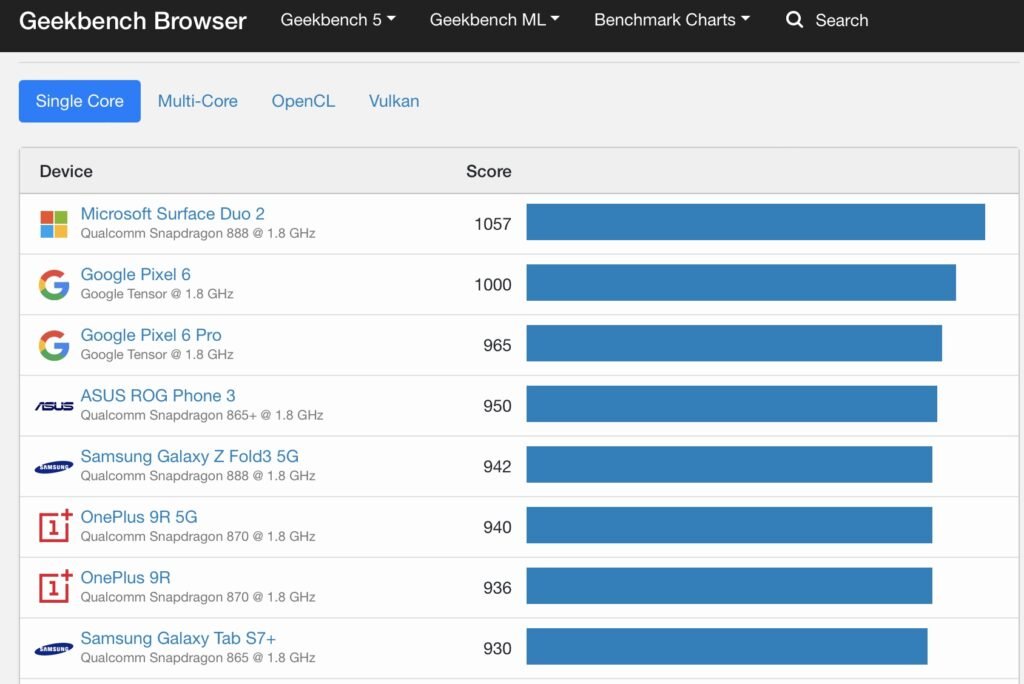1024x684 pixels.
Task: Open the Microsoft Surface Duo 2 link
Action: [172, 214]
